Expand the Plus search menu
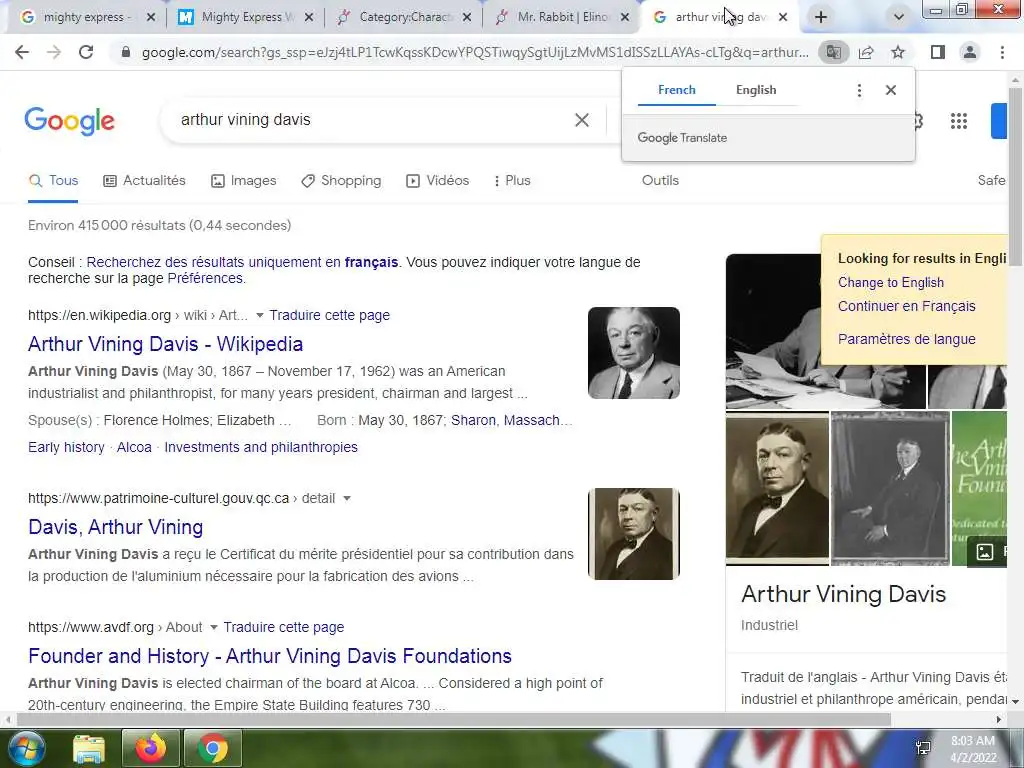This screenshot has width=1024, height=768. (512, 181)
